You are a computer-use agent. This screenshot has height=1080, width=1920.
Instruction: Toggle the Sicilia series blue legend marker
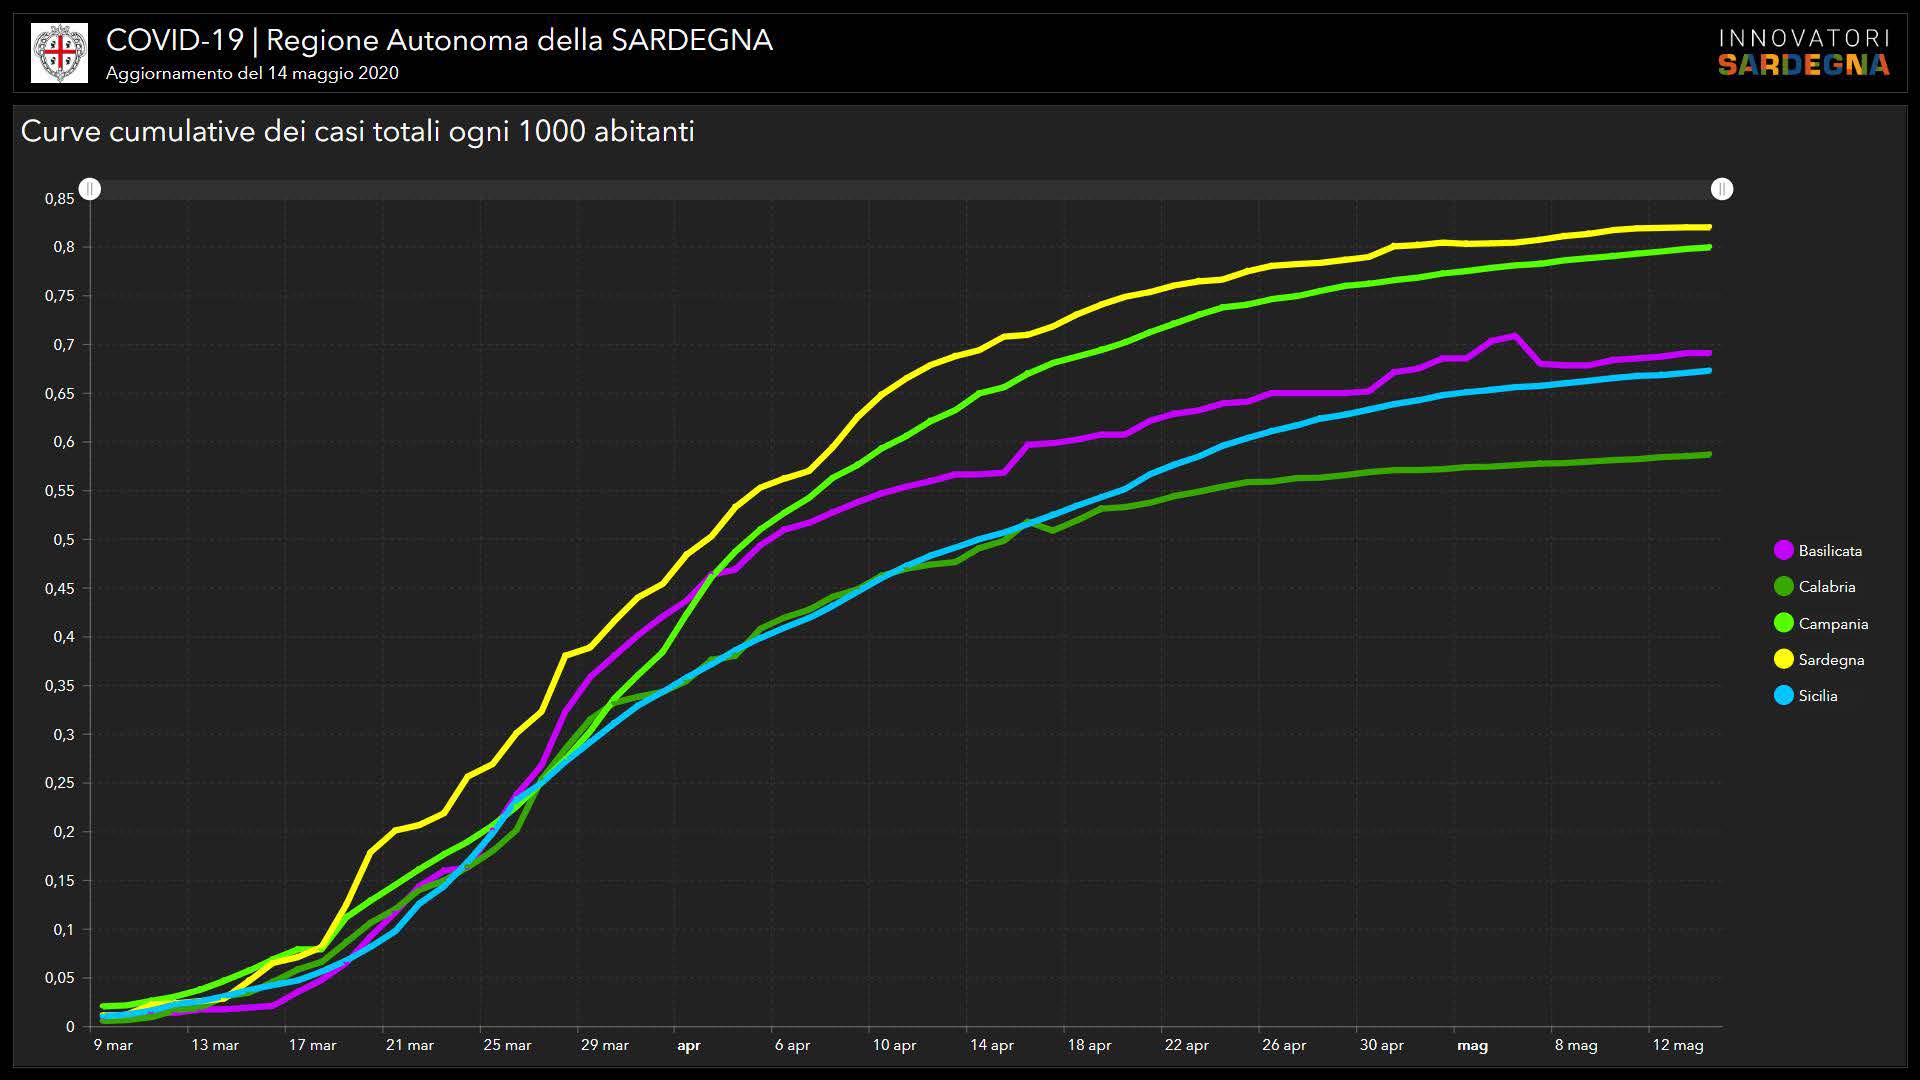click(1783, 695)
